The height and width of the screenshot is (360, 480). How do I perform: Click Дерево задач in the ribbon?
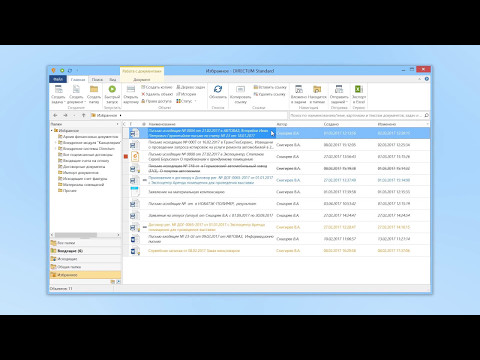(x=191, y=87)
